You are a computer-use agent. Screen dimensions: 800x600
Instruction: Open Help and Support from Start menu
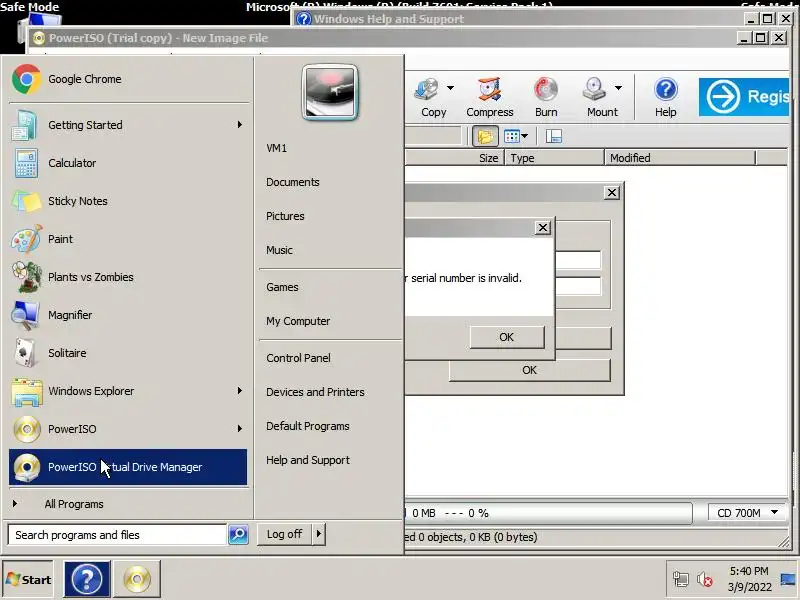(x=308, y=460)
